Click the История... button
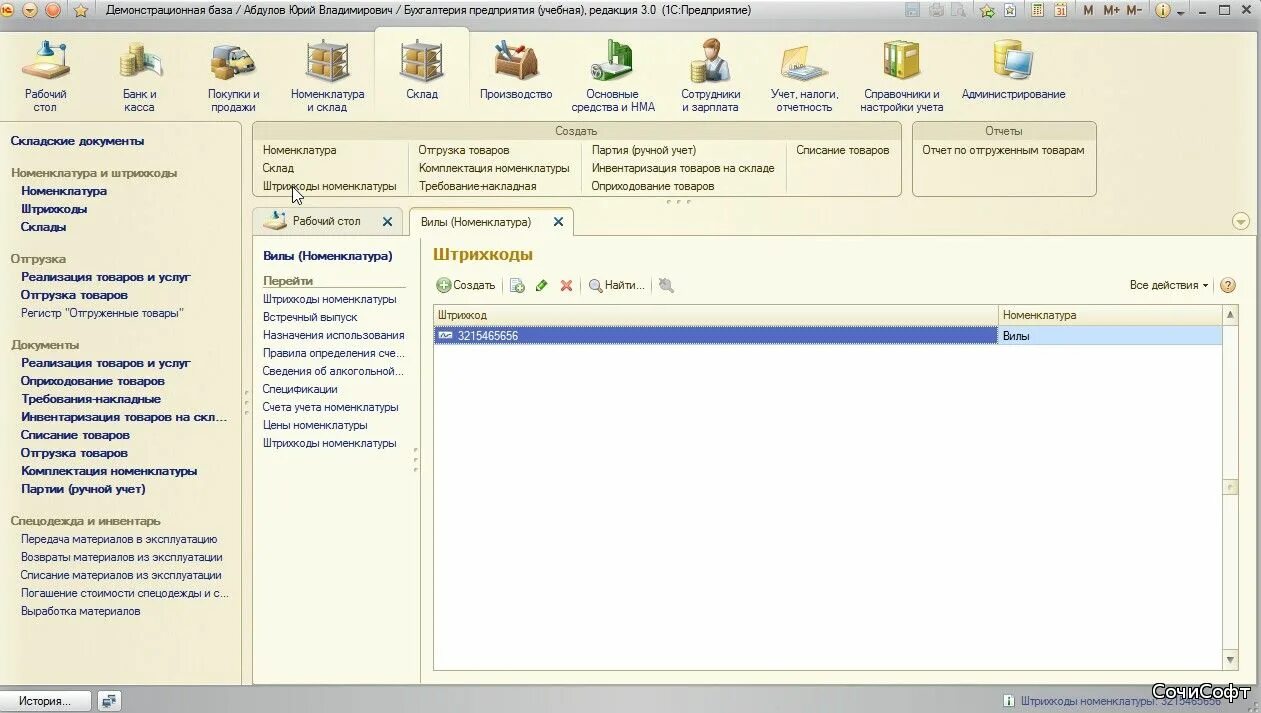The width and height of the screenshot is (1261, 713). pos(45,701)
